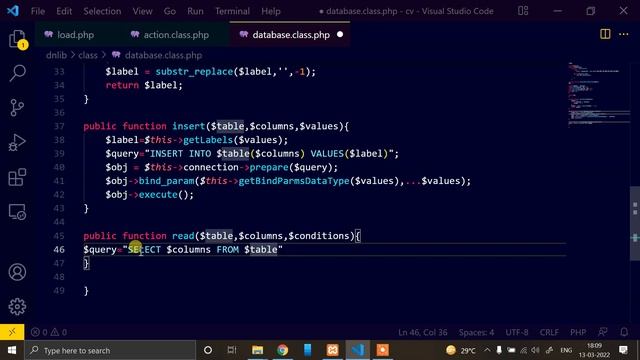Viewport: 640px width, 360px height.
Task: Open the Manage gear menu
Action: click(17, 307)
